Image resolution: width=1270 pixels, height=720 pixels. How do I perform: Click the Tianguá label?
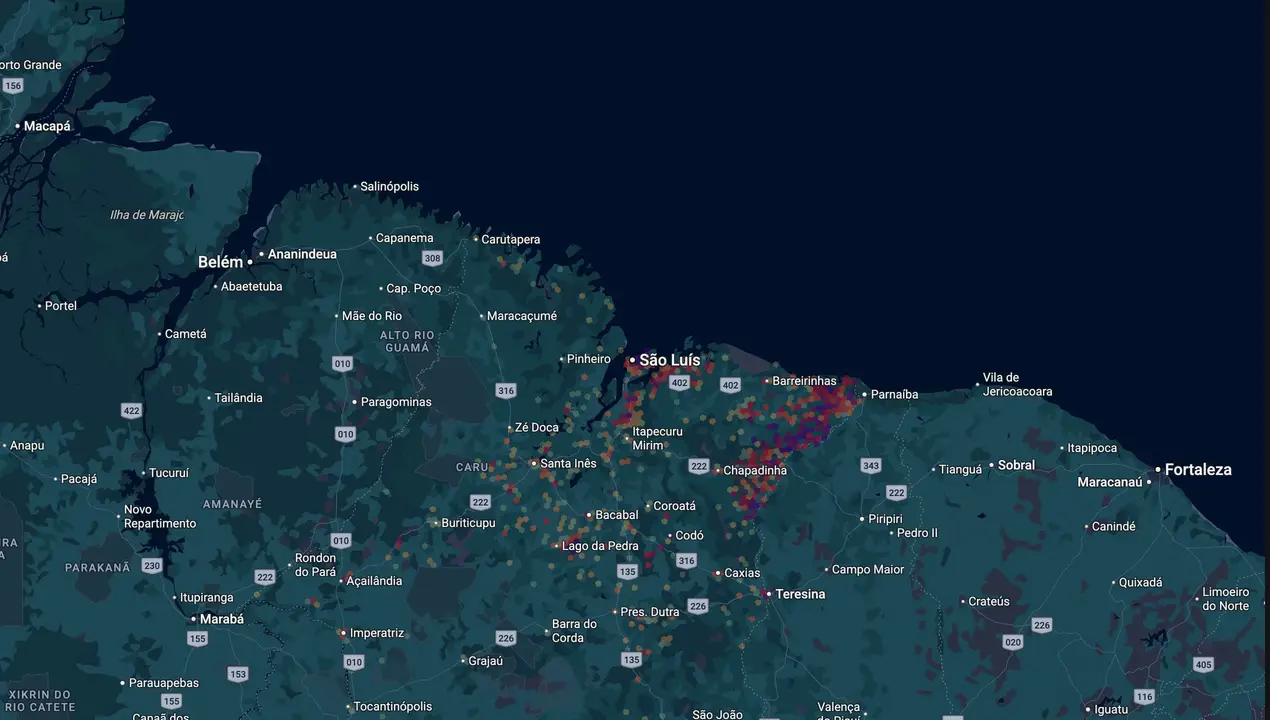pos(961,469)
